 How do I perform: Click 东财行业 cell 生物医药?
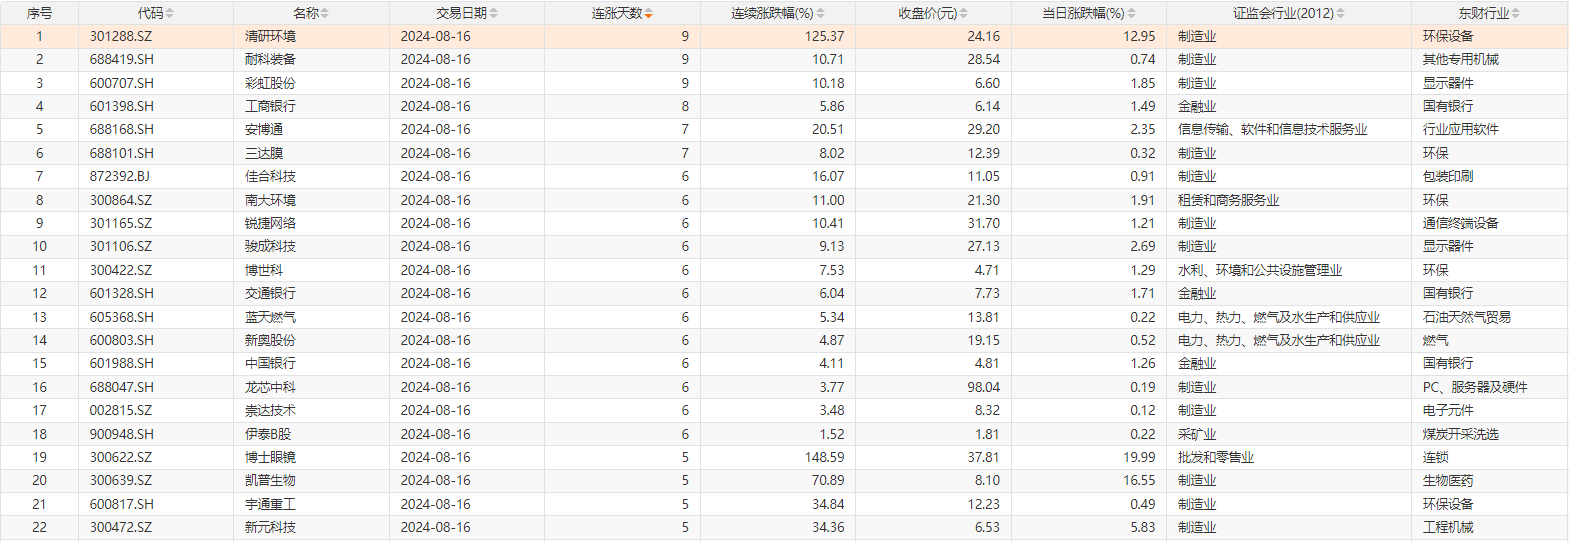[1448, 480]
